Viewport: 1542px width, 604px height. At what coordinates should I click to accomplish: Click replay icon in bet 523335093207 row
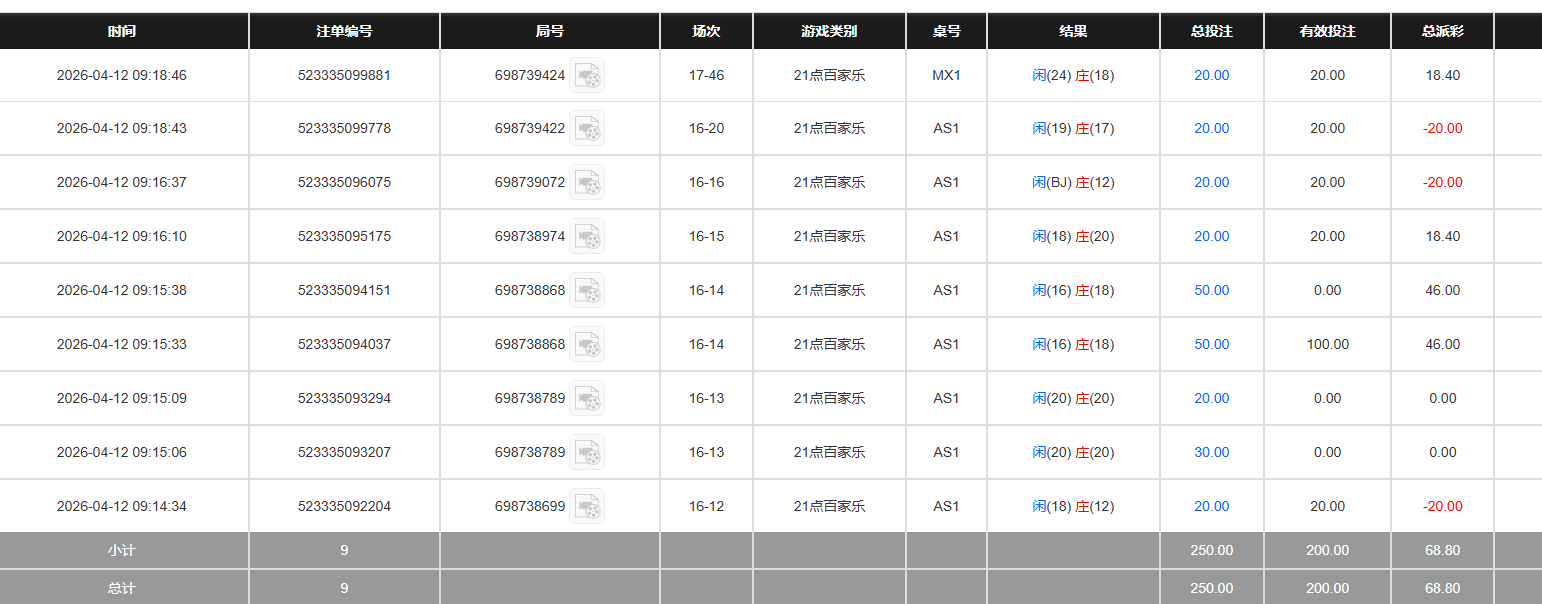tap(587, 453)
